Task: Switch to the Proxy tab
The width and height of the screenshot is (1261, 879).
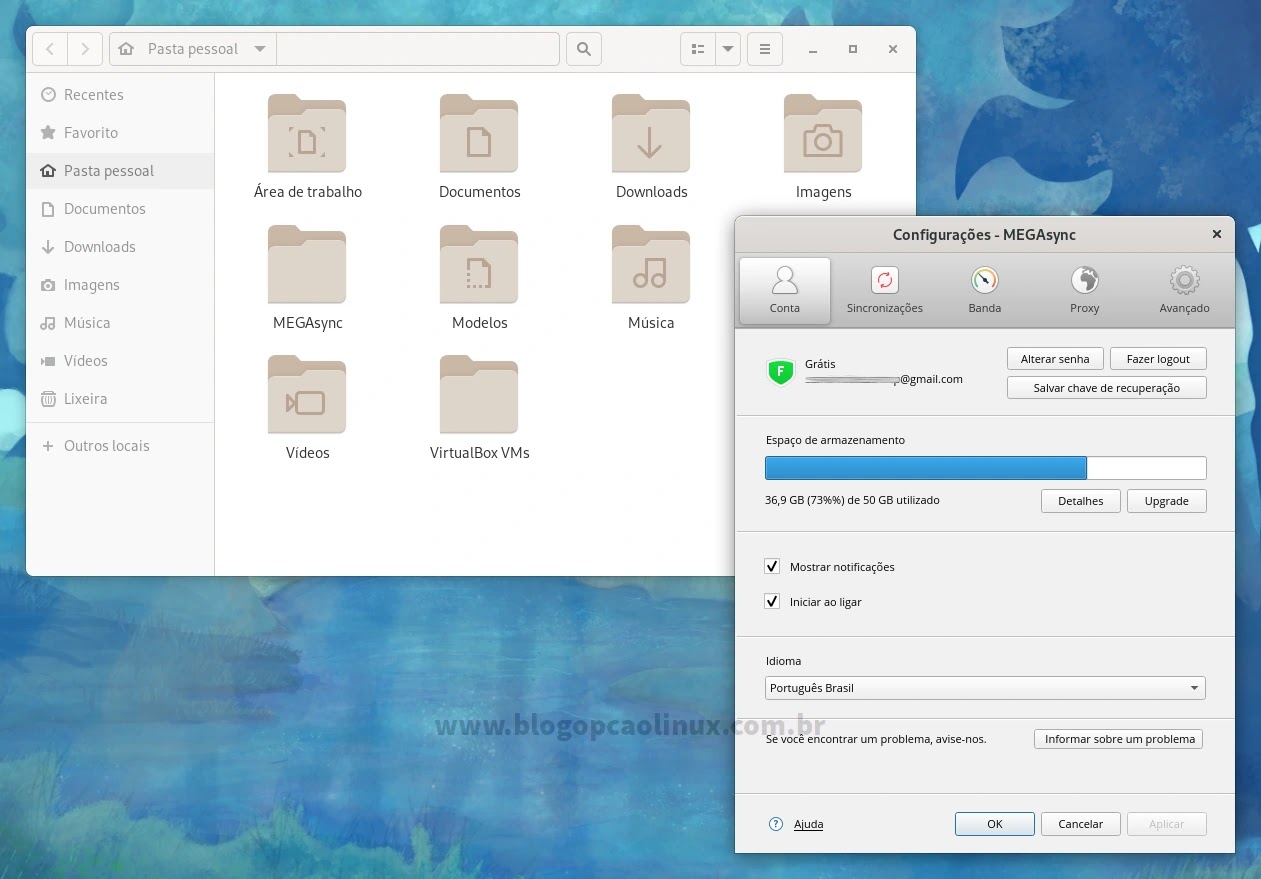Action: pos(1085,291)
